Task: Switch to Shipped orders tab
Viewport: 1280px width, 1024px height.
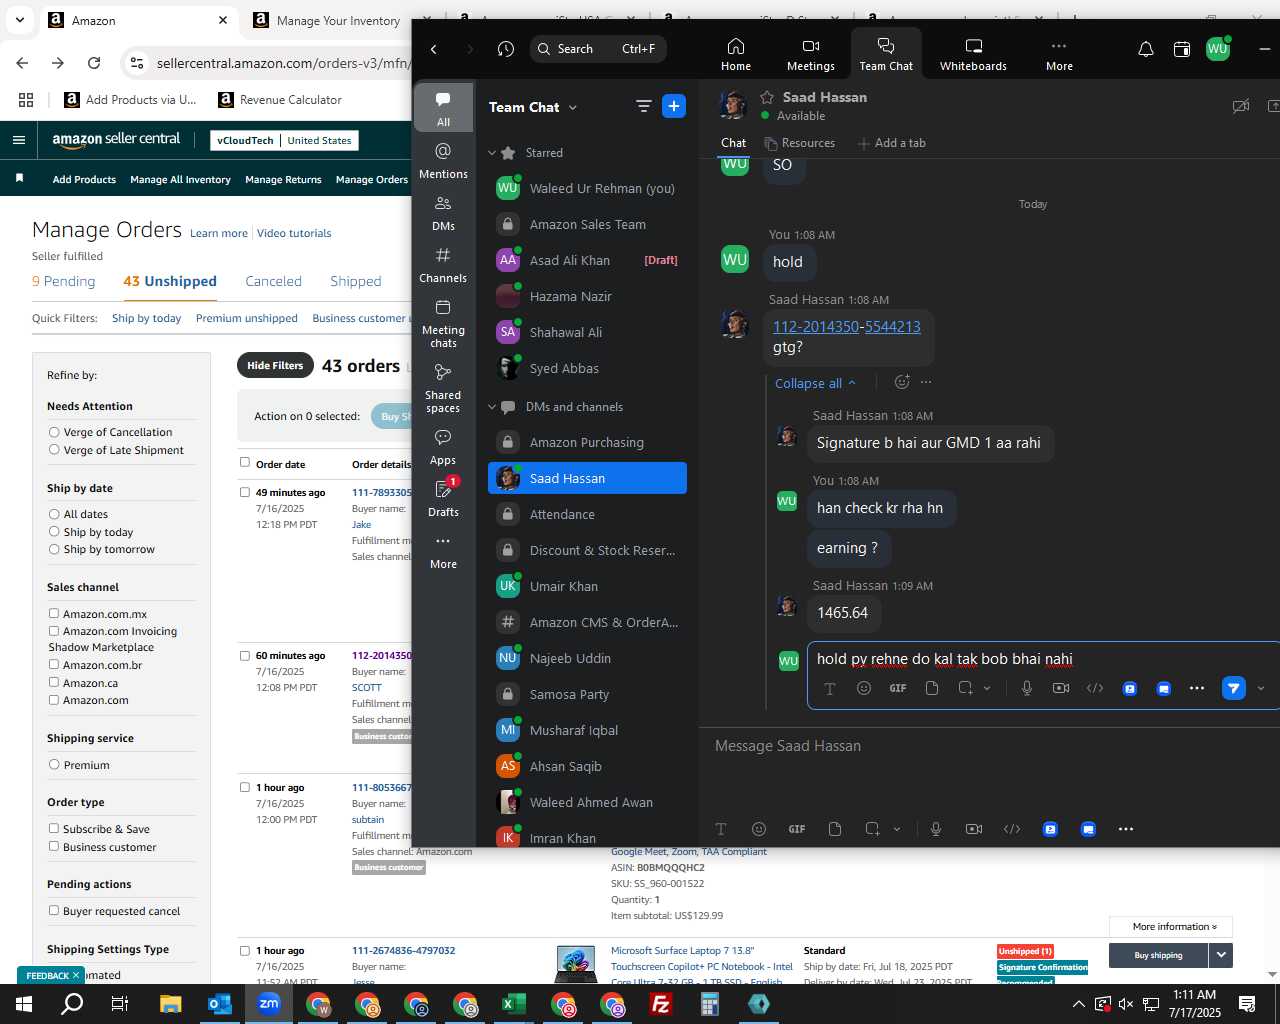Action: click(x=356, y=281)
